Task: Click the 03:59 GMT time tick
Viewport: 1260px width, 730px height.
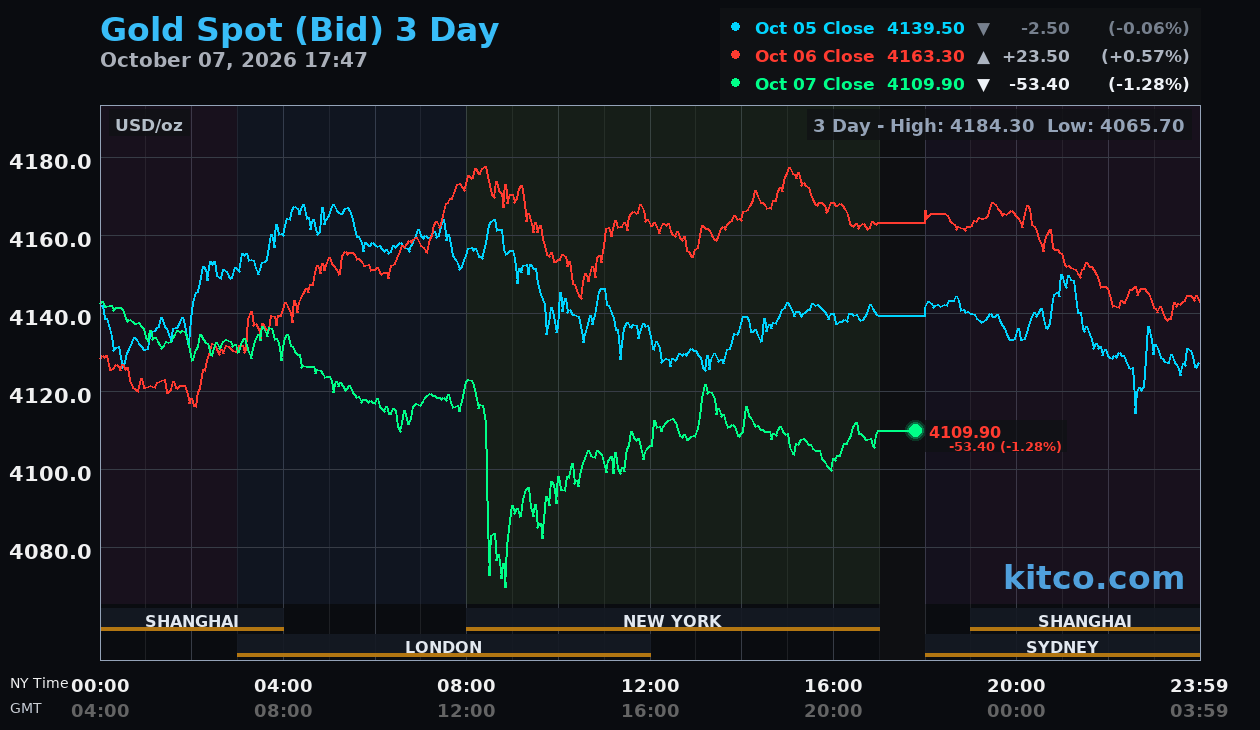Action: click(1199, 711)
